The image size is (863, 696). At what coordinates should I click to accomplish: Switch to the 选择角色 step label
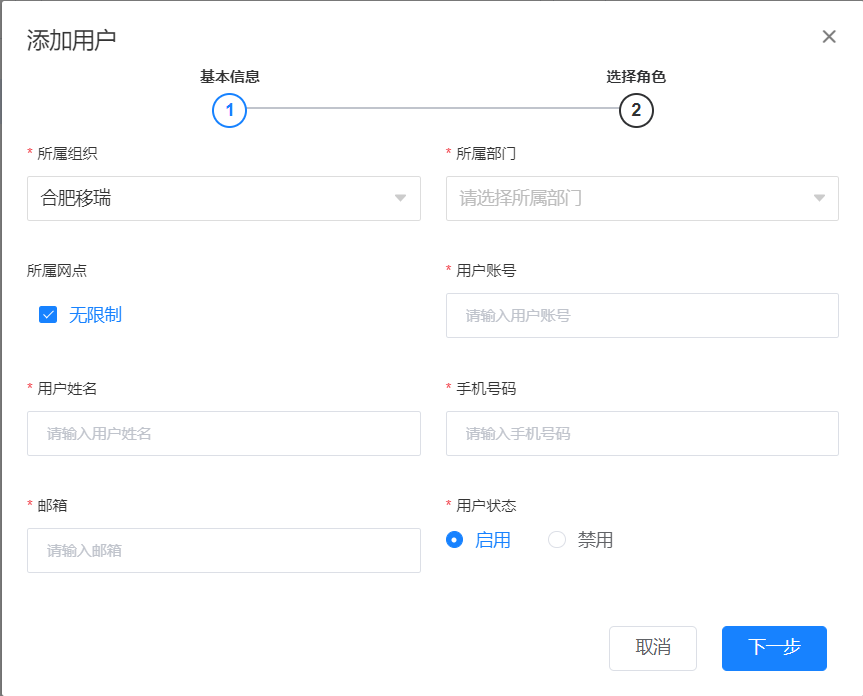click(x=636, y=77)
